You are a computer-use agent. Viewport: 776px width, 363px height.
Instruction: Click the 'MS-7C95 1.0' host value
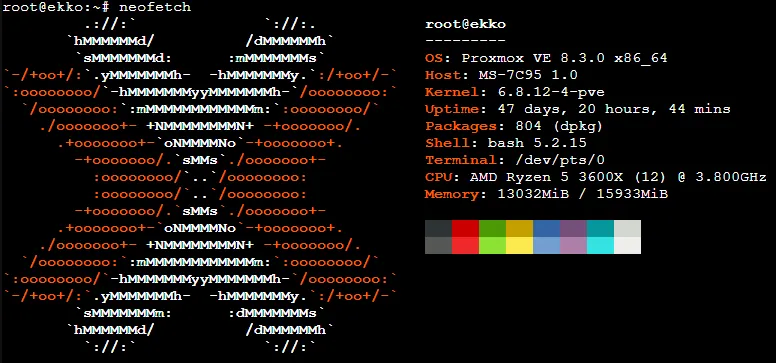(x=528, y=75)
